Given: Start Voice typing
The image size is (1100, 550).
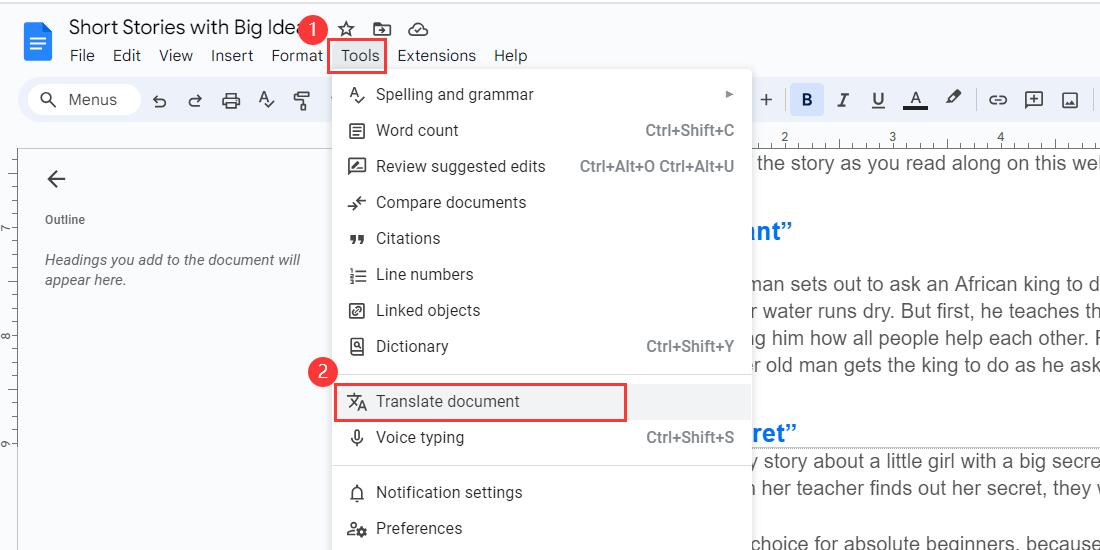Looking at the screenshot, I should [542, 438].
